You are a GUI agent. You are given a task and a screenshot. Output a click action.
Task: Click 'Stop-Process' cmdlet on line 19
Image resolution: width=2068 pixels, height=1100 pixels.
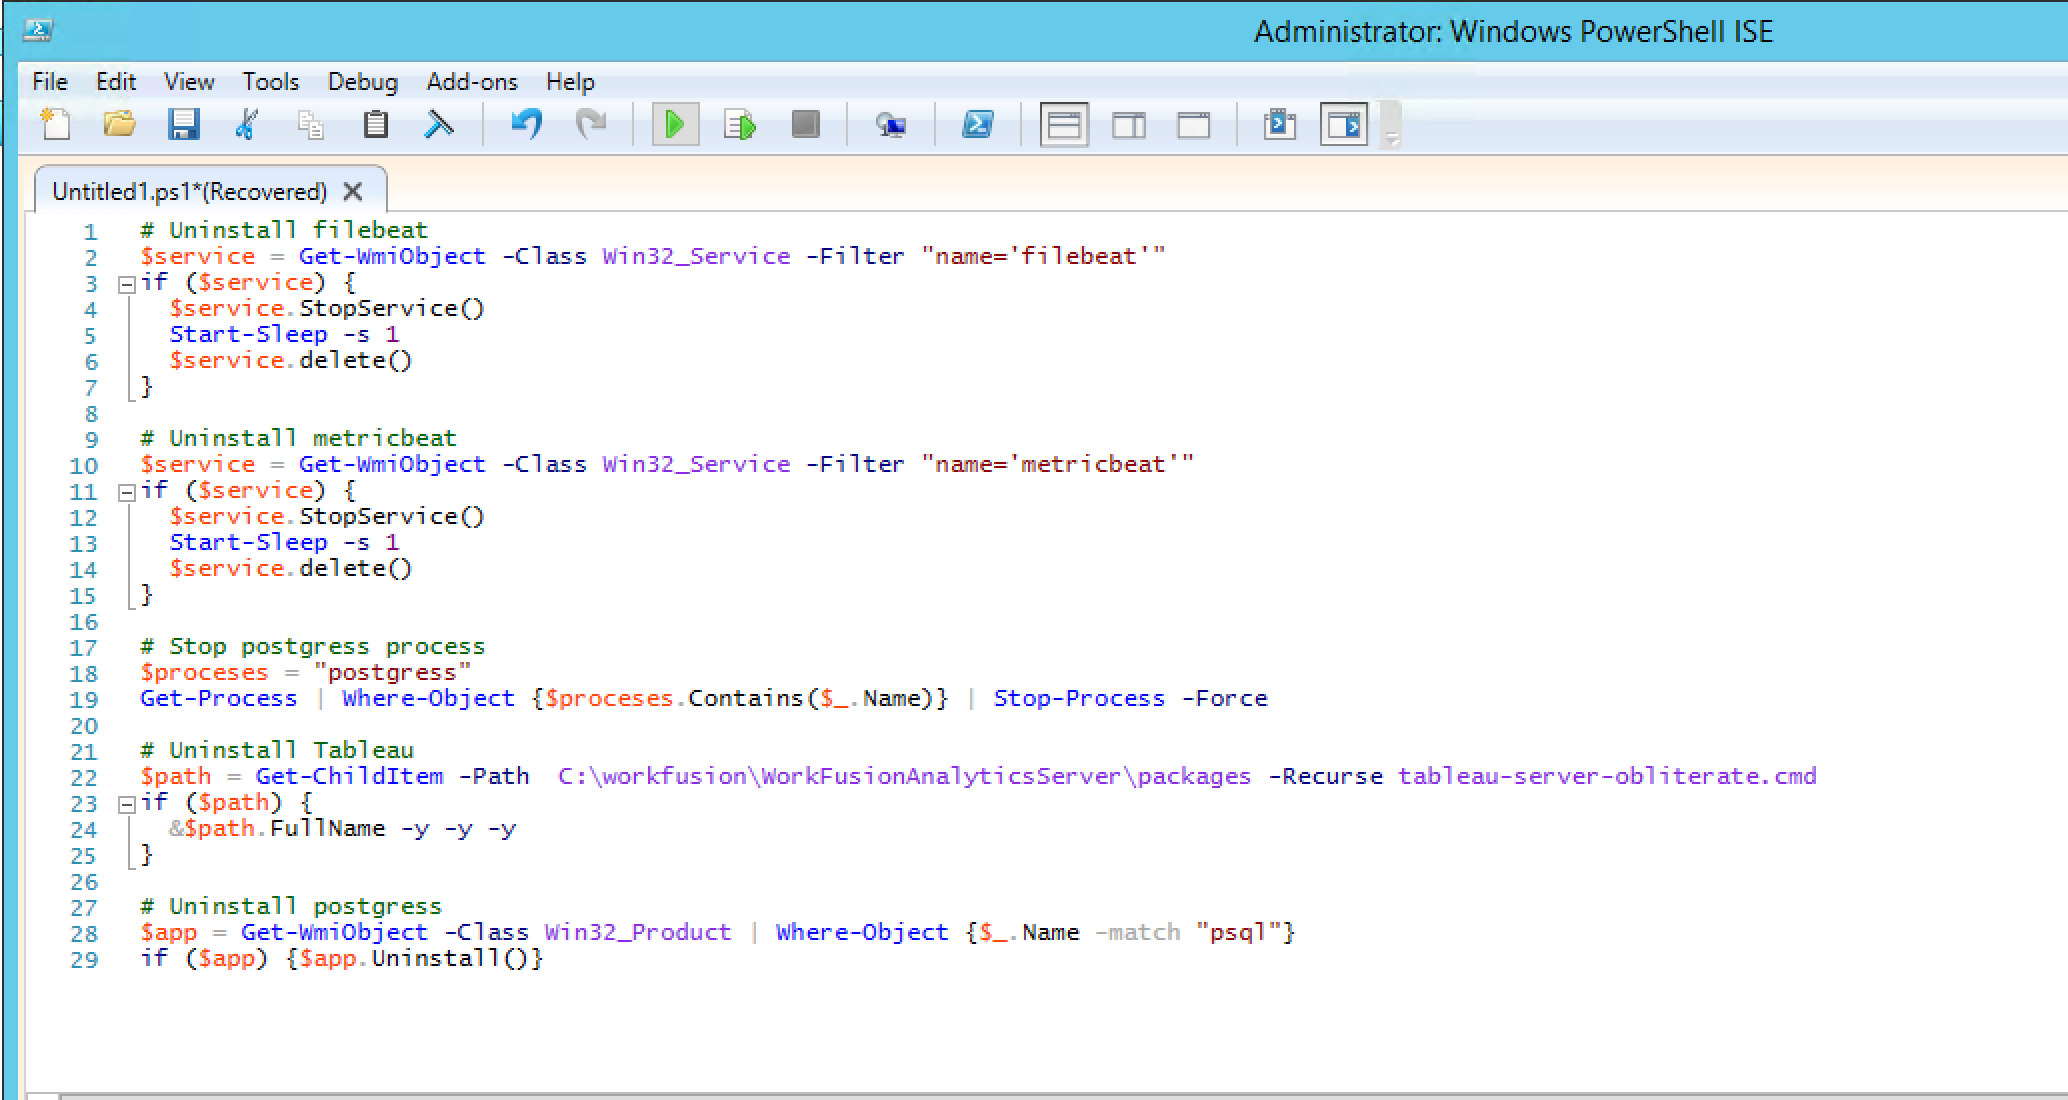click(x=1080, y=698)
